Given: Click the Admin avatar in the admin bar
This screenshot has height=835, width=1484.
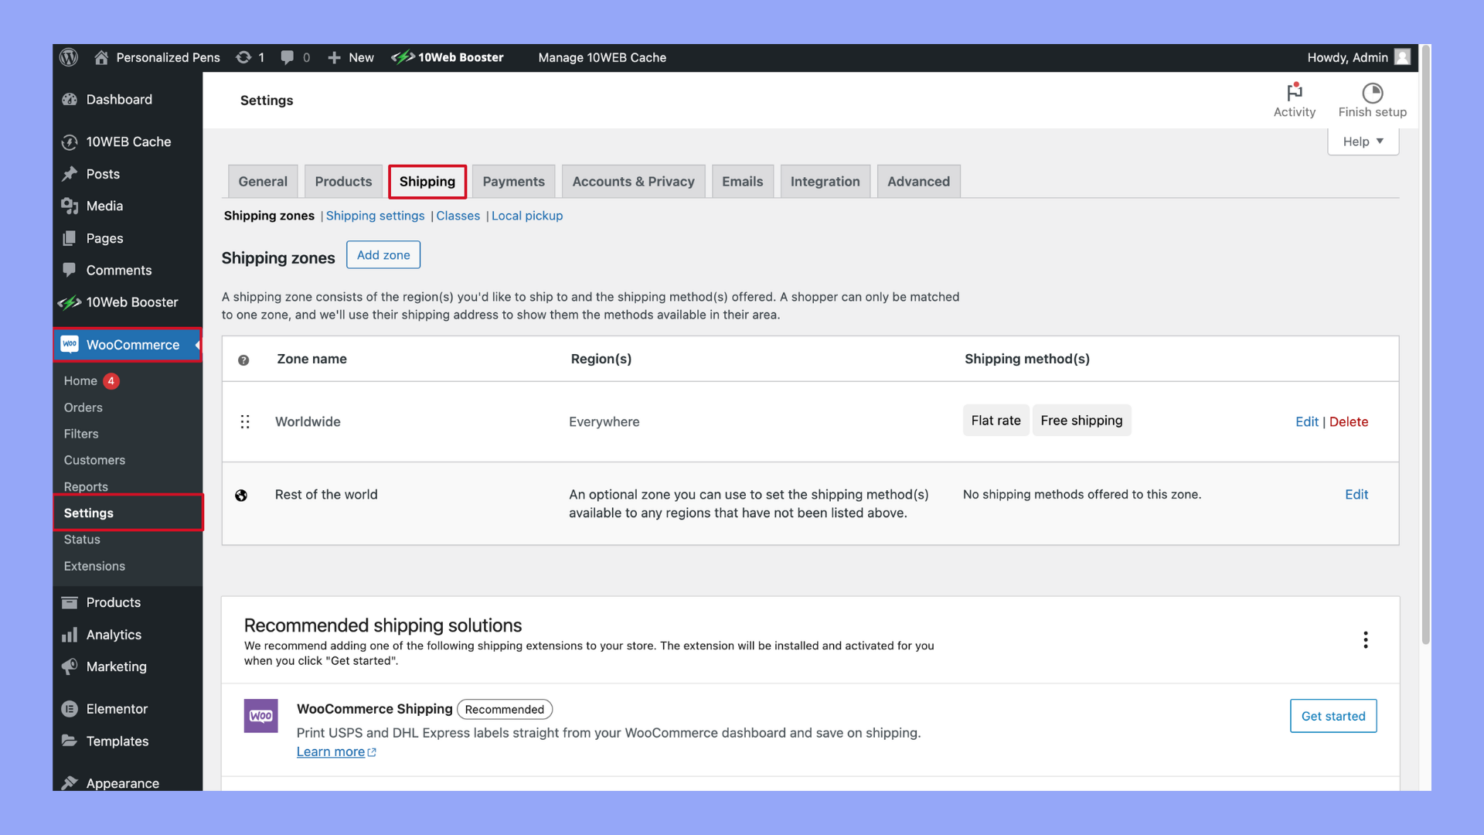Looking at the screenshot, I should click(1404, 57).
